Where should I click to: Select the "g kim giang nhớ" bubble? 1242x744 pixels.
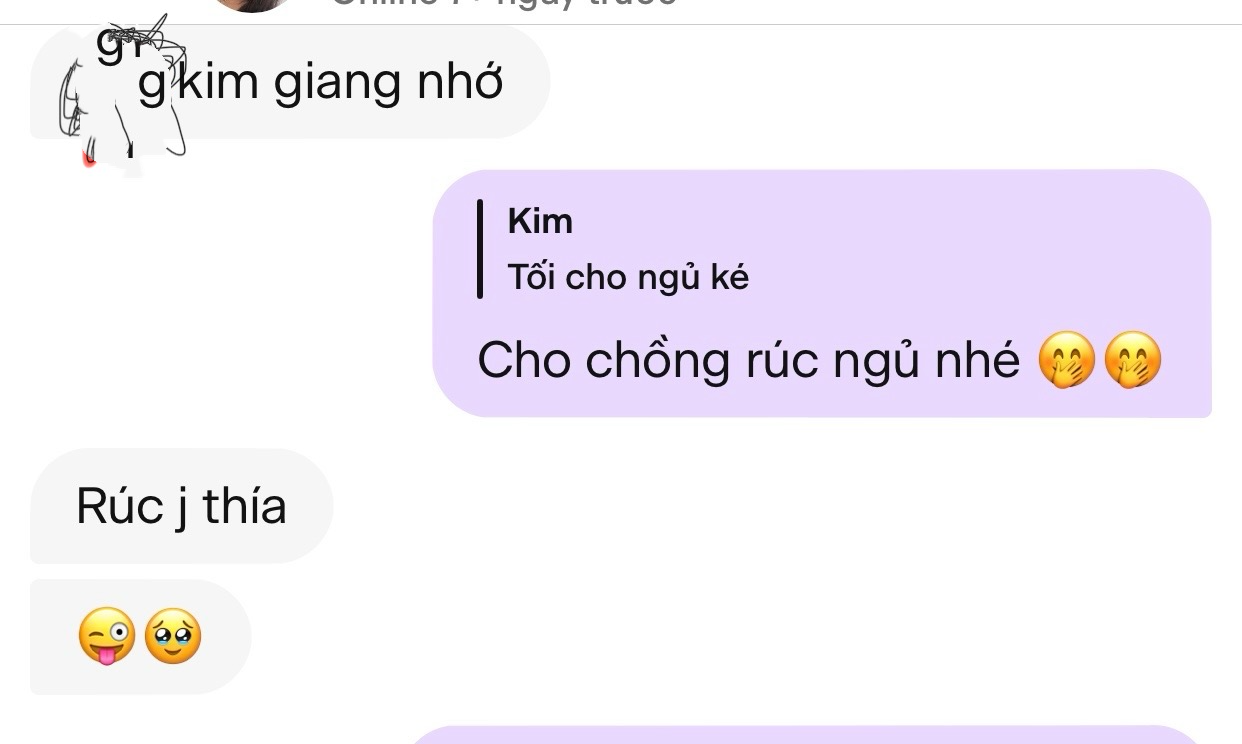290,82
